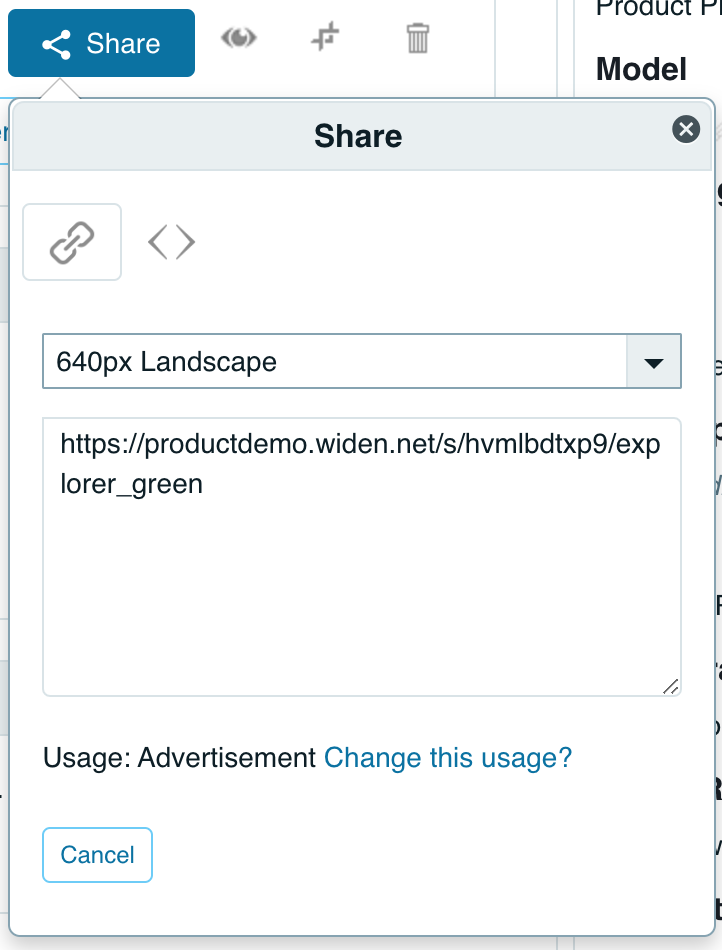Open the crop and conversion tool icon
This screenshot has width=722, height=950.
click(x=322, y=40)
